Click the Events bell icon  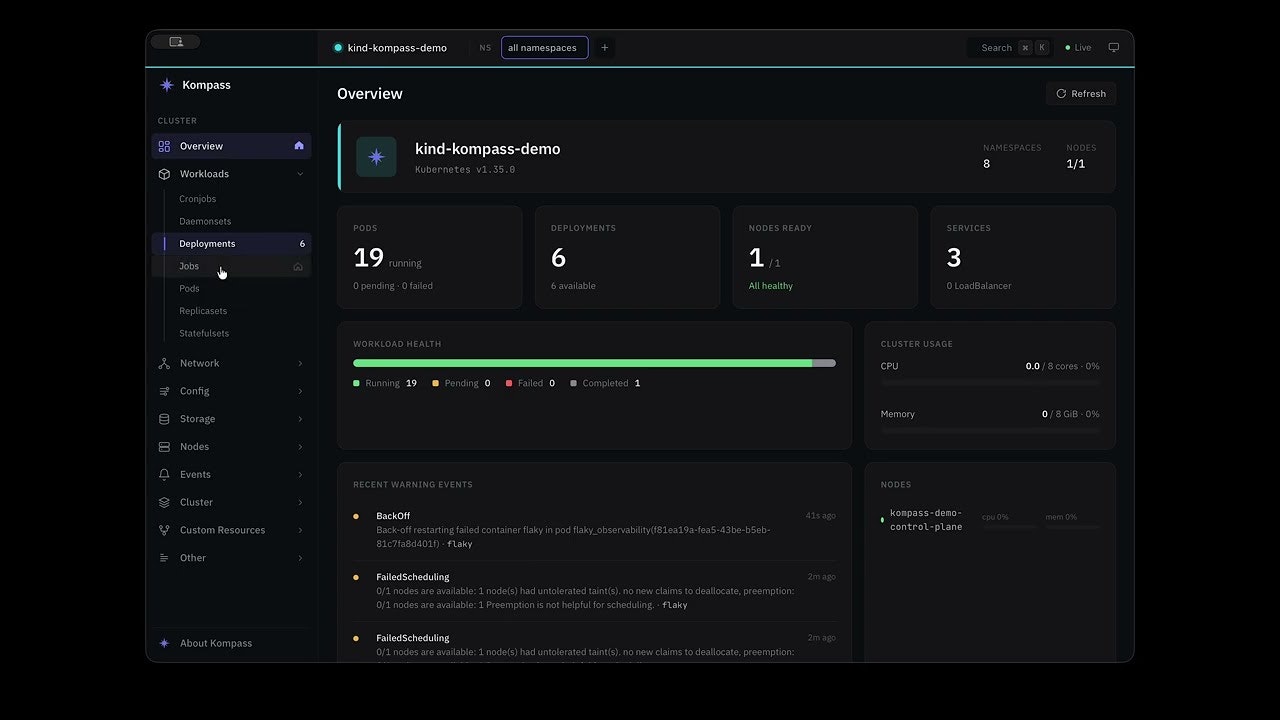[164, 474]
